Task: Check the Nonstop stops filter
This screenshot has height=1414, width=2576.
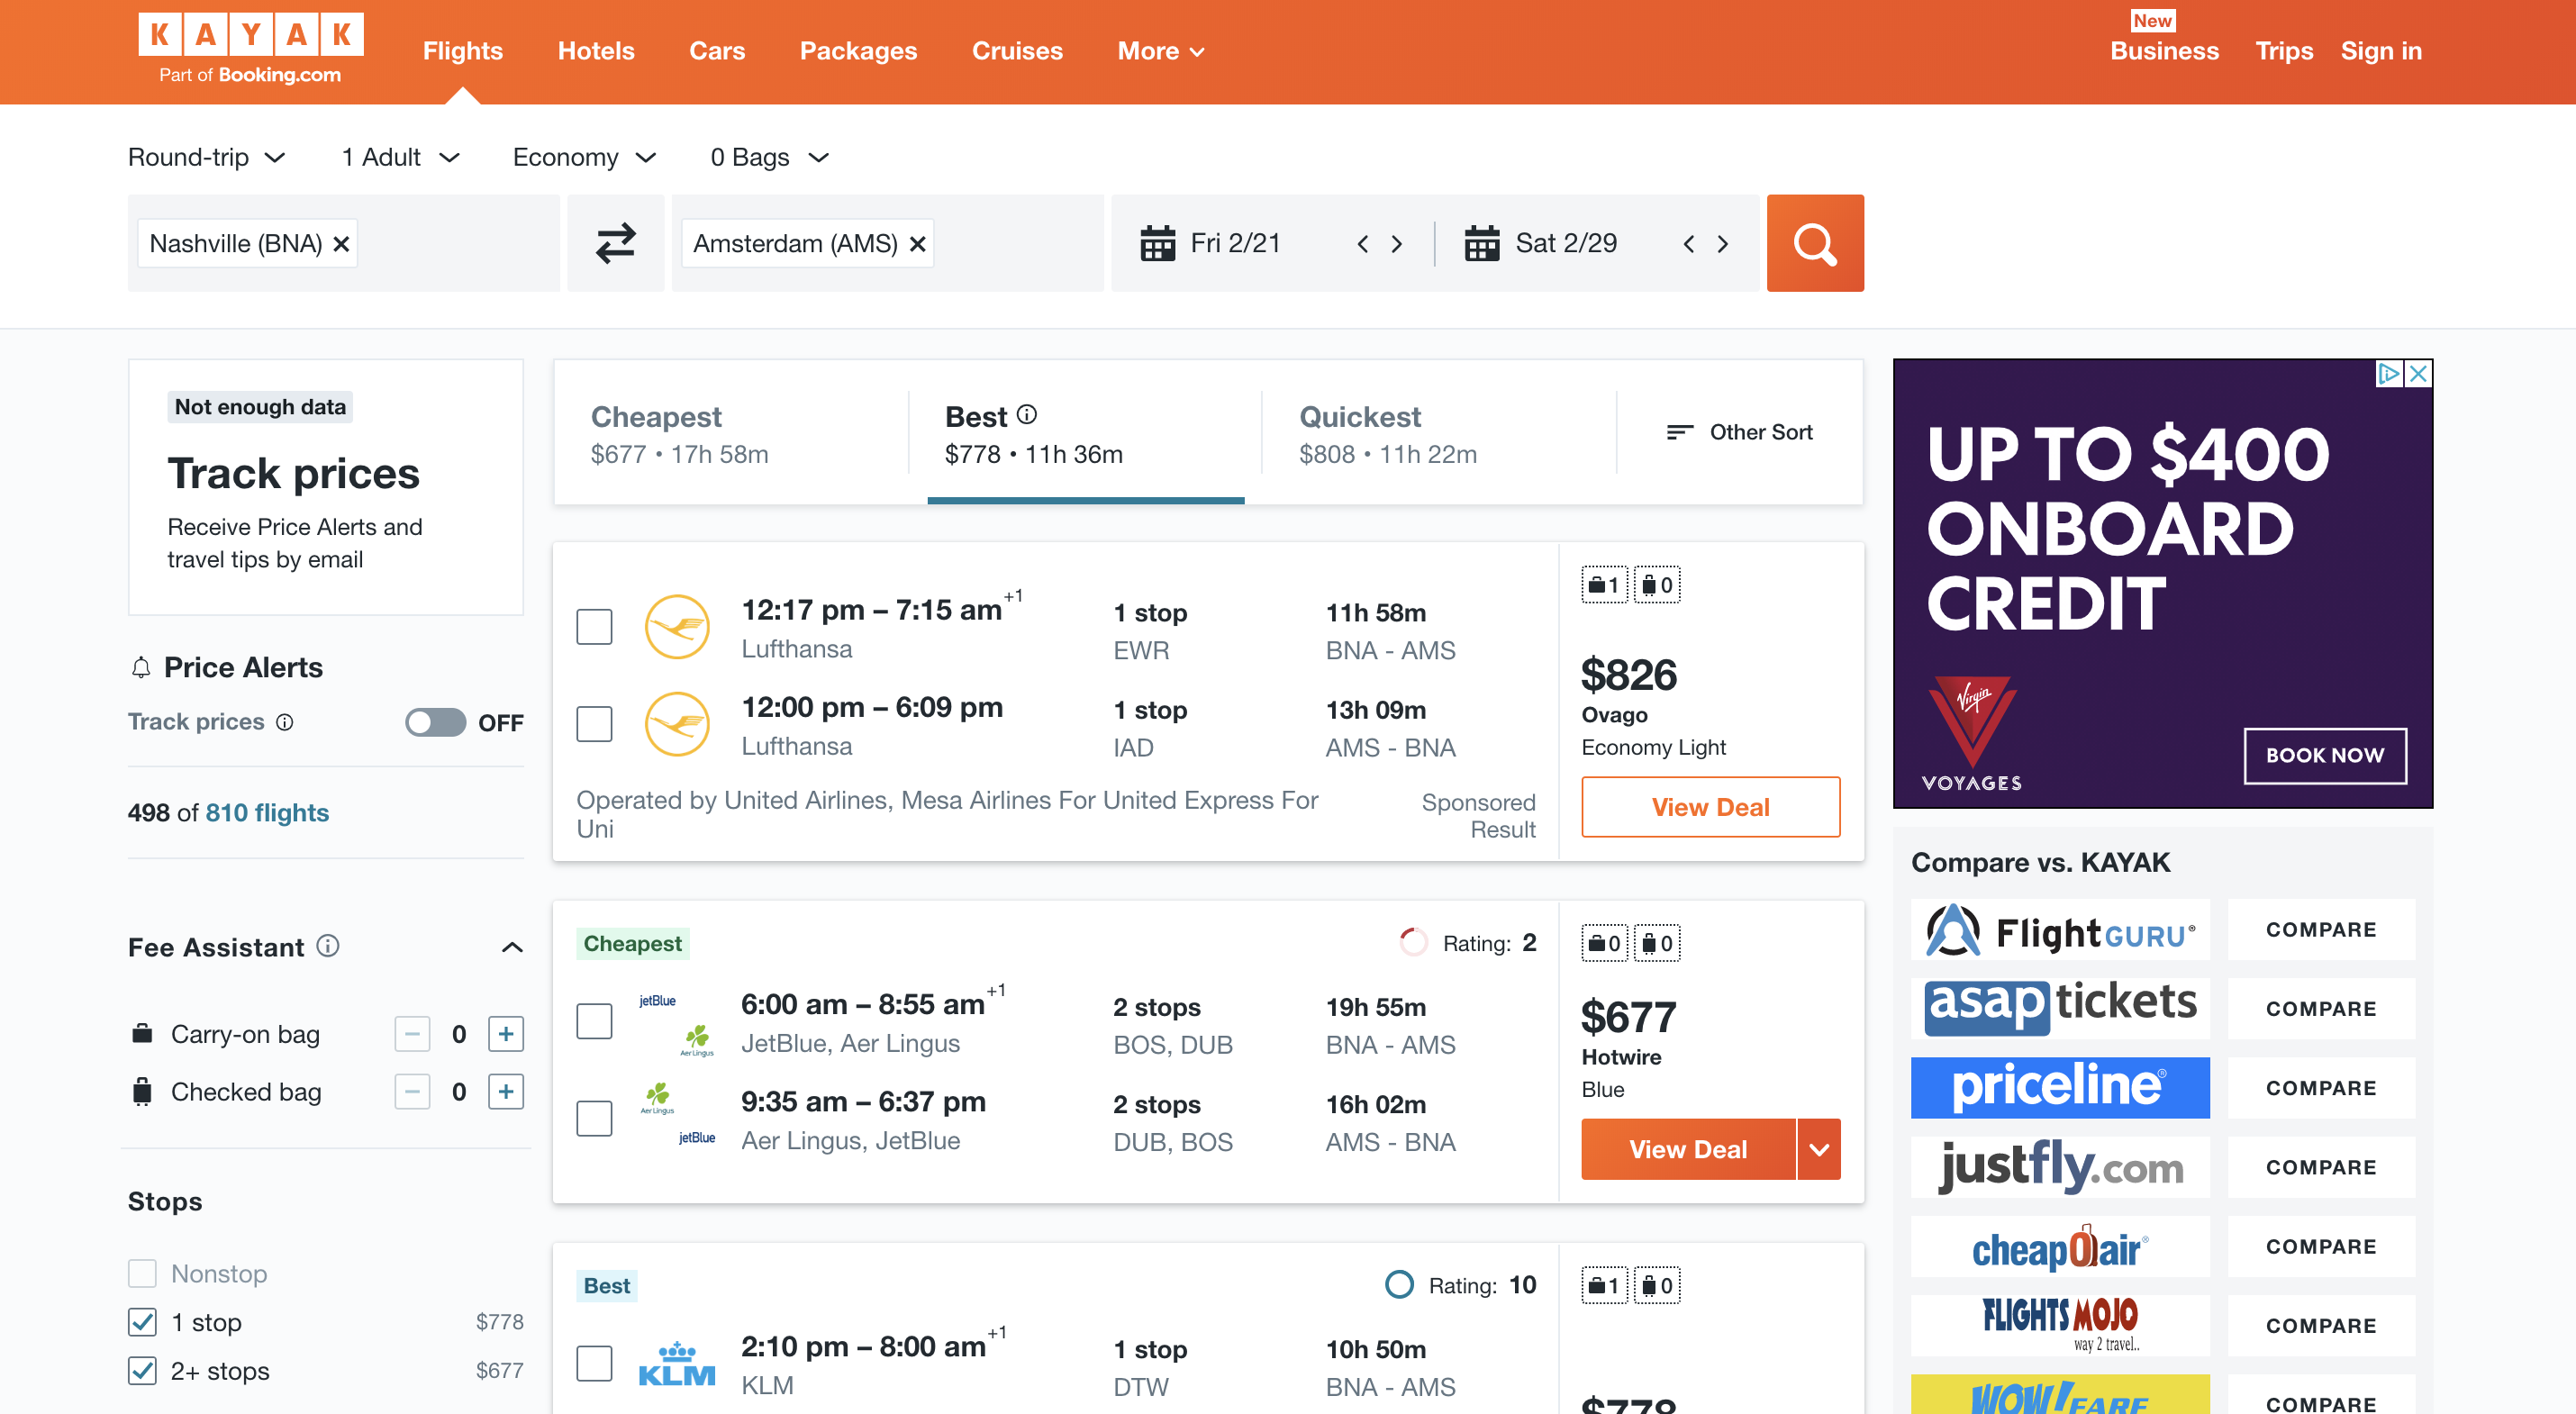Action: (142, 1273)
